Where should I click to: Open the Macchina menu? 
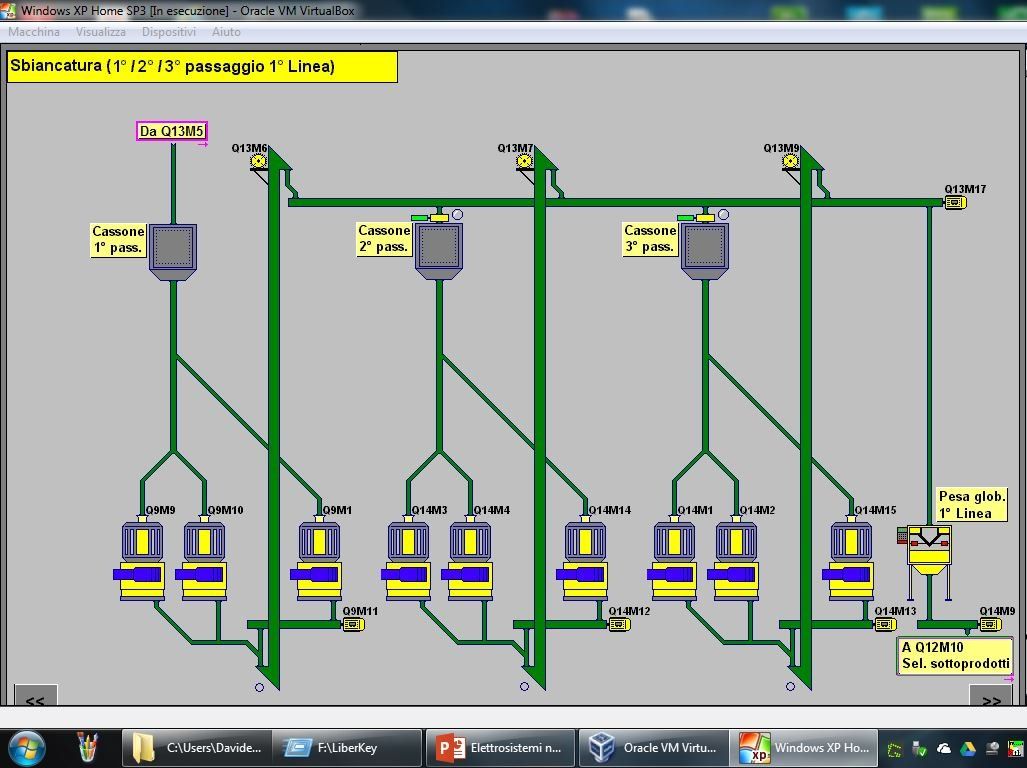(34, 32)
